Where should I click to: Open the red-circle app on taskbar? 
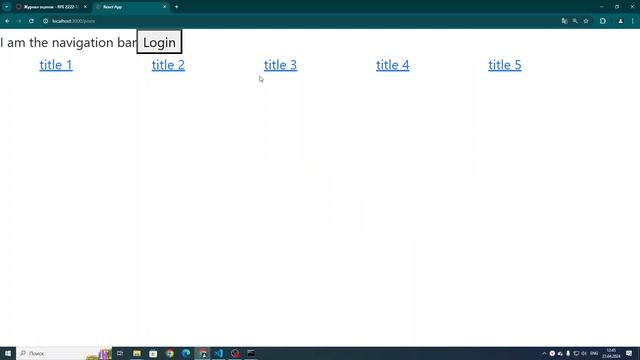click(235, 353)
